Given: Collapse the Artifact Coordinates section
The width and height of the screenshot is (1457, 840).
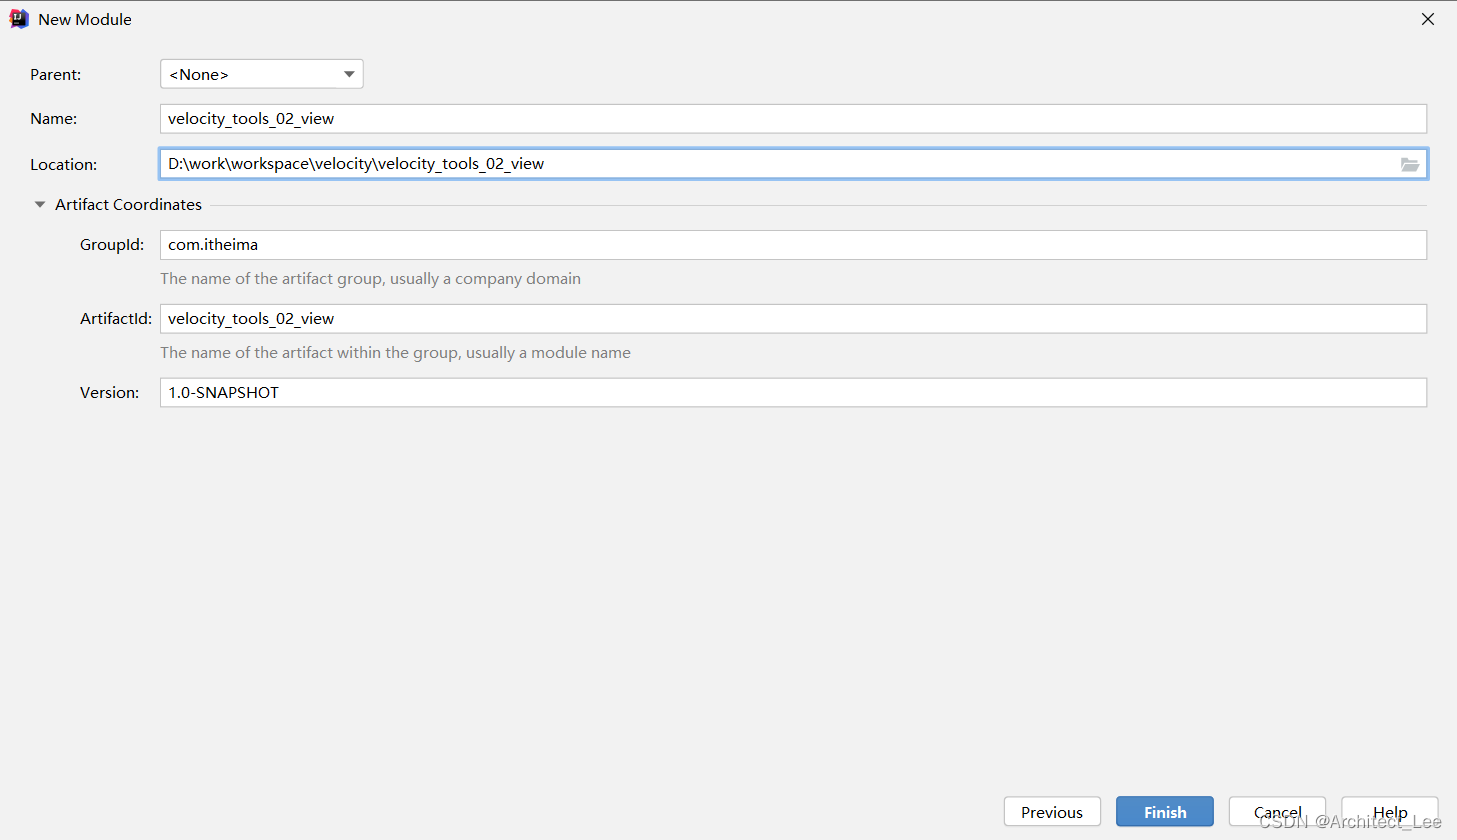Looking at the screenshot, I should coord(40,204).
